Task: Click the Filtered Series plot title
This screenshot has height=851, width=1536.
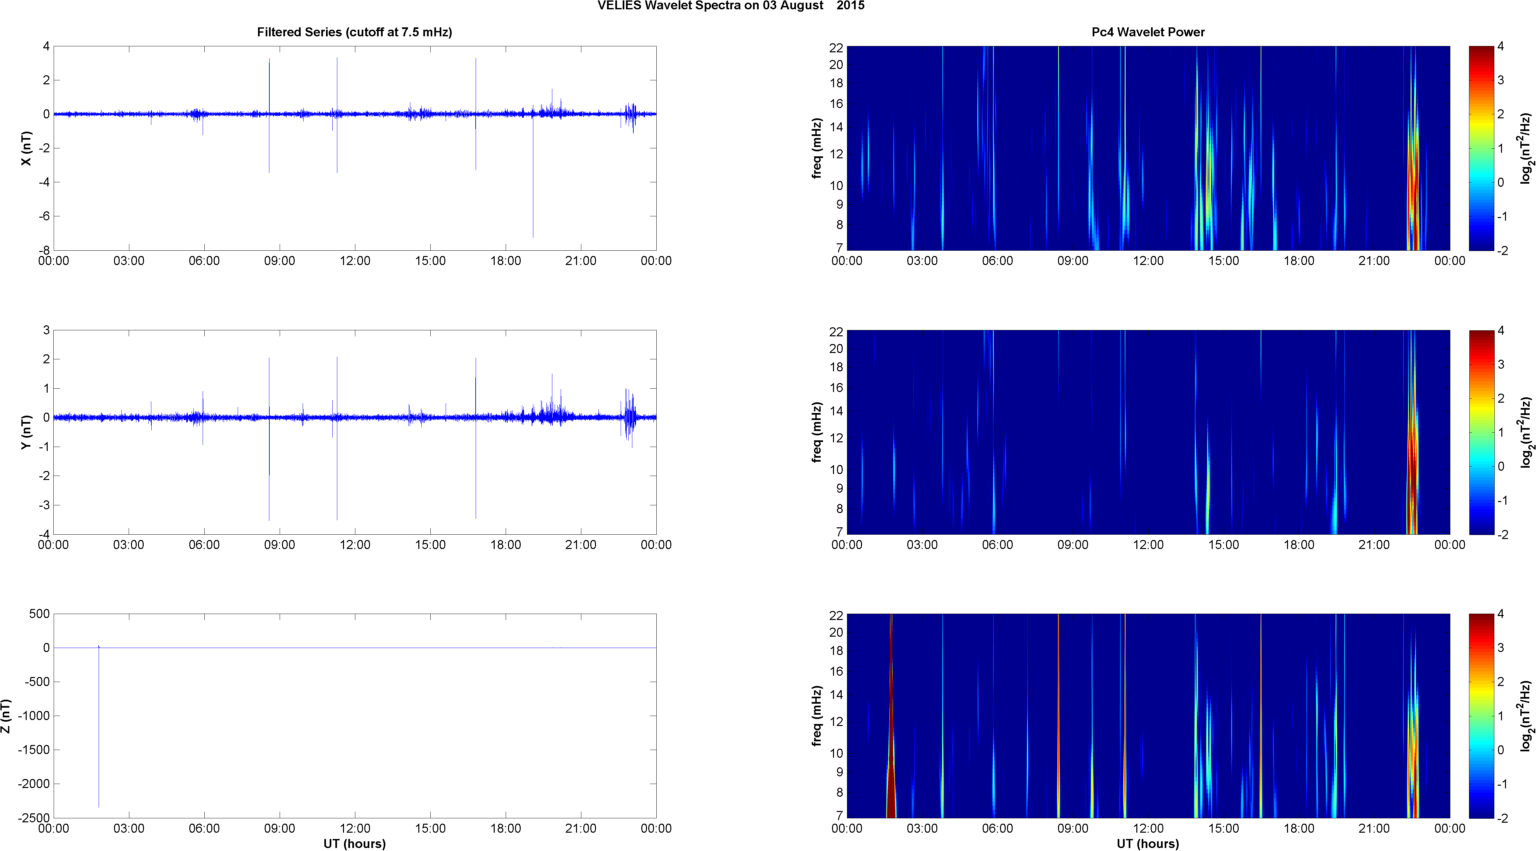Action: (354, 32)
